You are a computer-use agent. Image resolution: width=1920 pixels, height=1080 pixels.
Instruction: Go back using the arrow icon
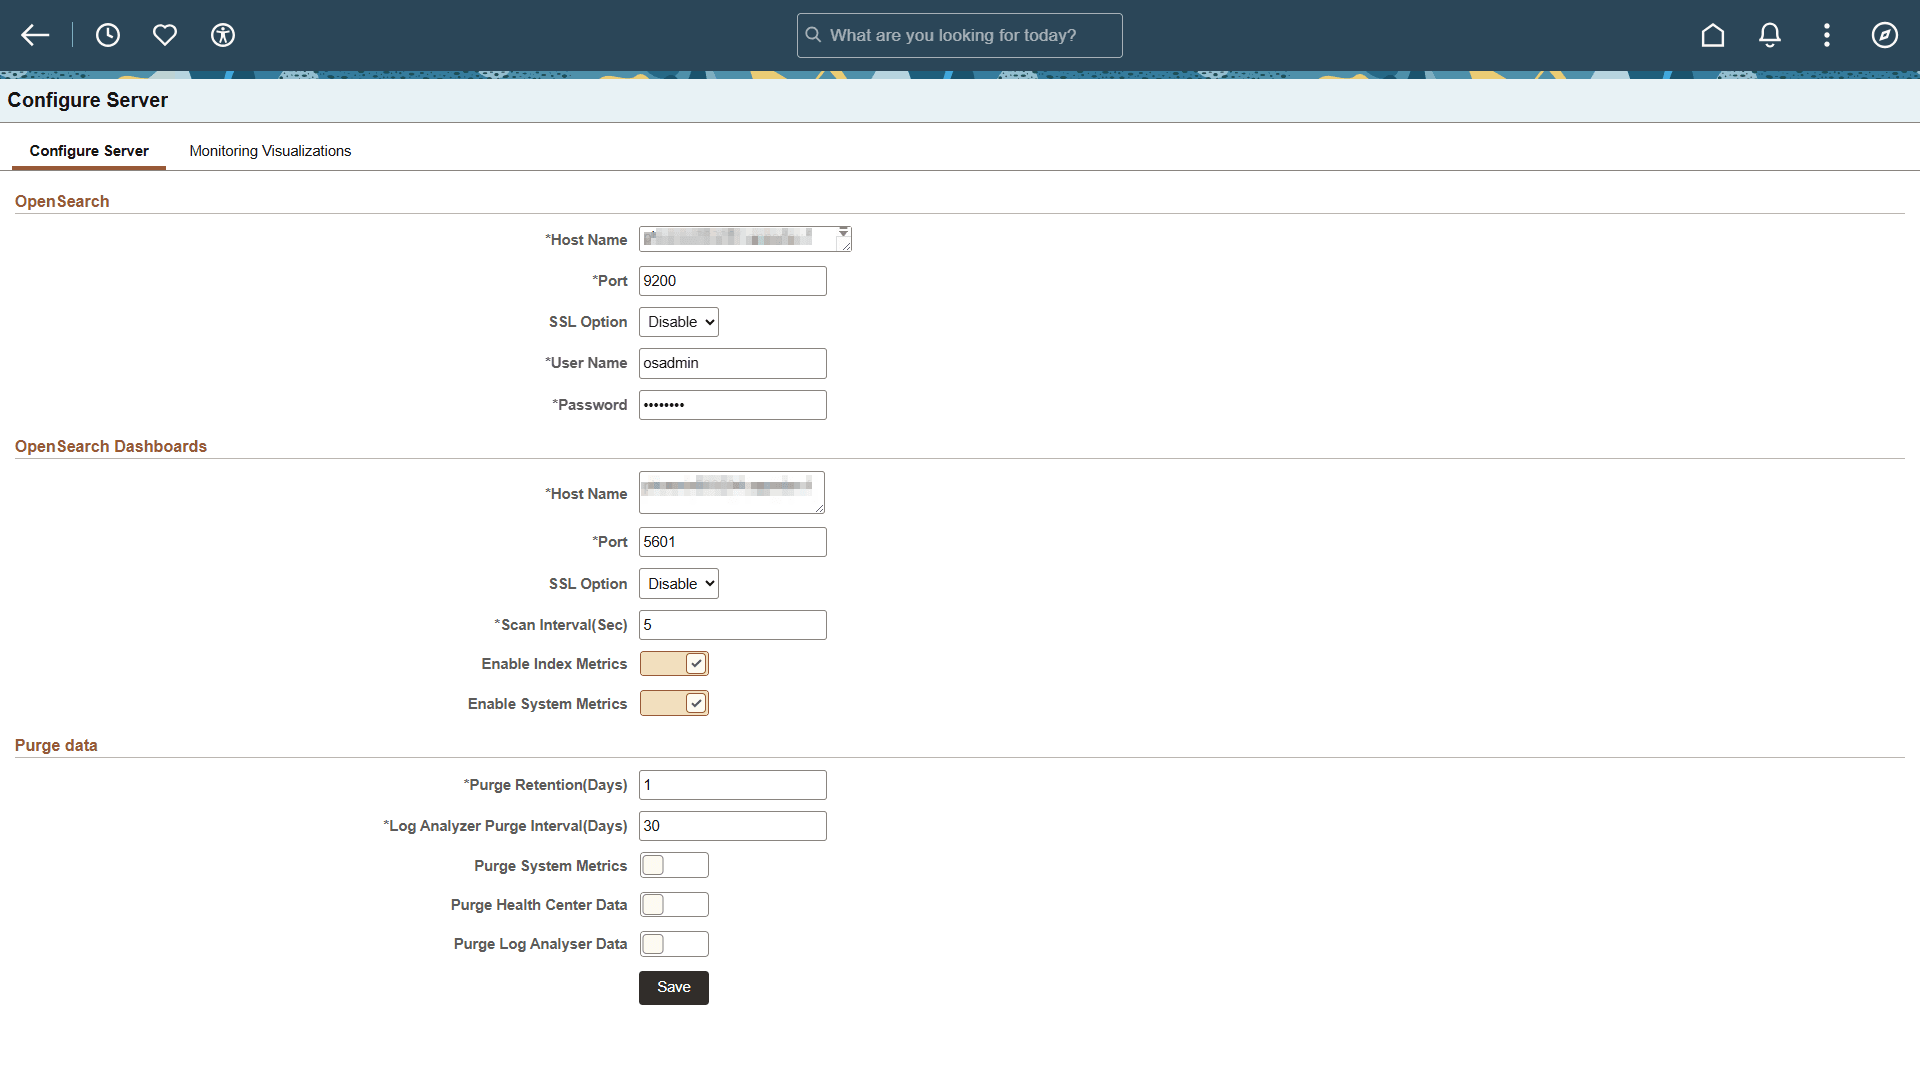(35, 36)
